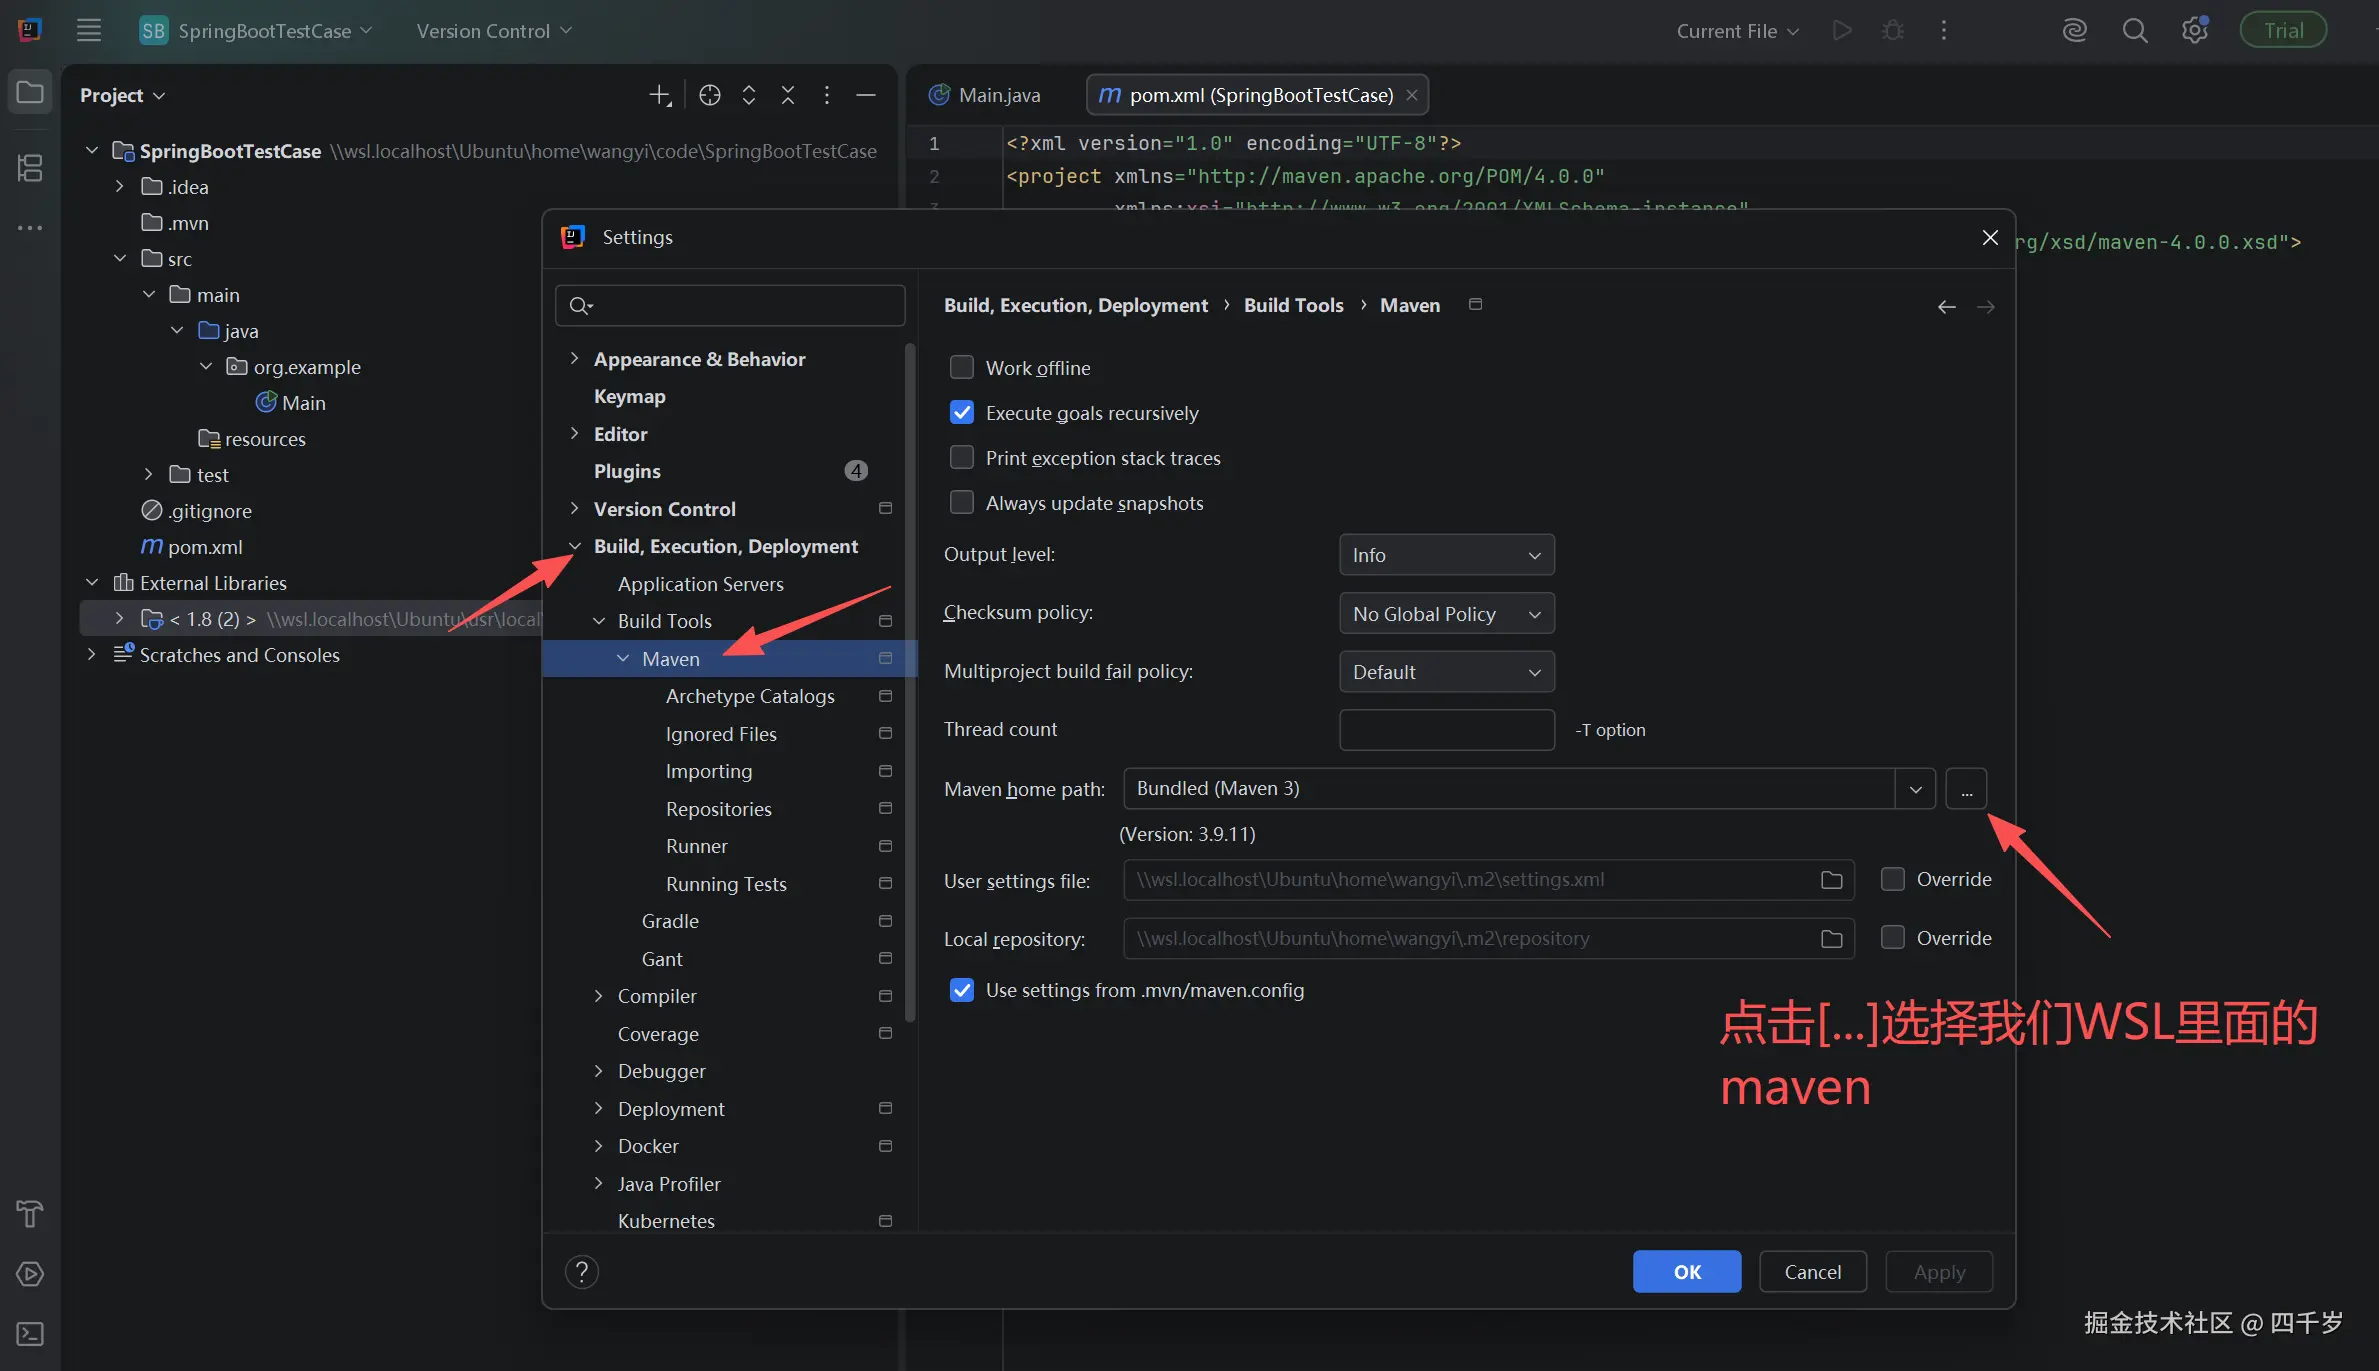Open the Build hammer tool window
Screen dimensions: 2379x1371
point(30,1213)
